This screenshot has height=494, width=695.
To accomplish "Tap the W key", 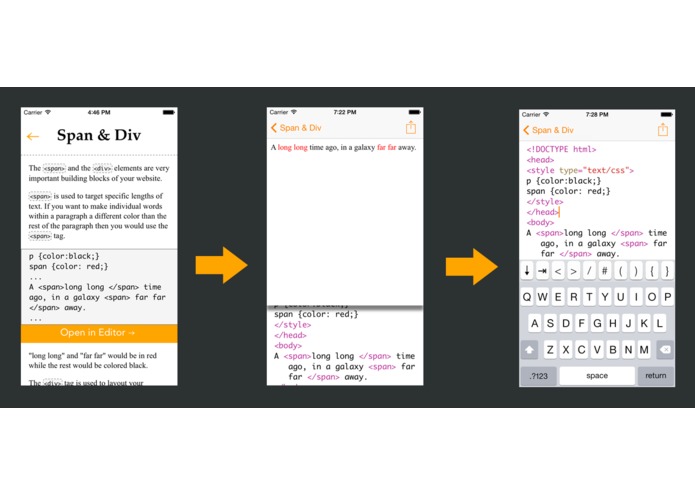I will tap(542, 297).
